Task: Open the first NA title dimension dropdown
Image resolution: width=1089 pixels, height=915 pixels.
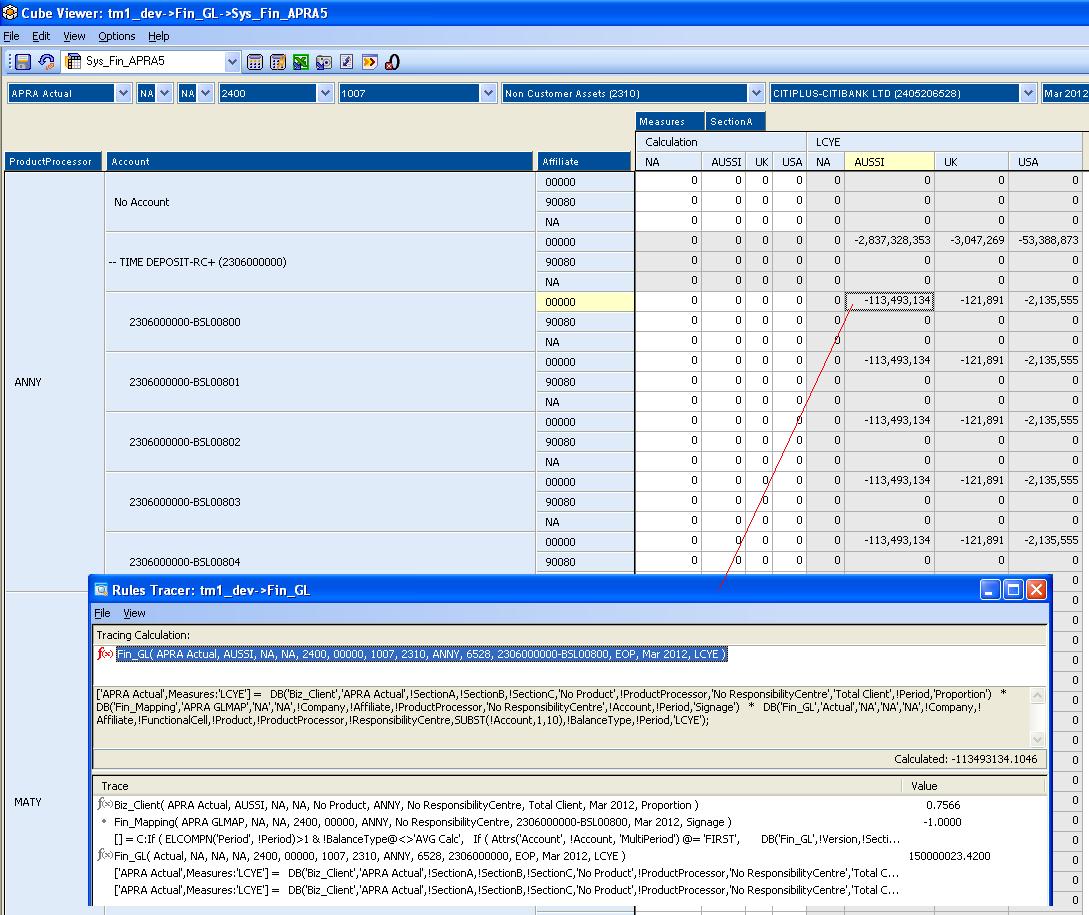Action: pos(165,93)
